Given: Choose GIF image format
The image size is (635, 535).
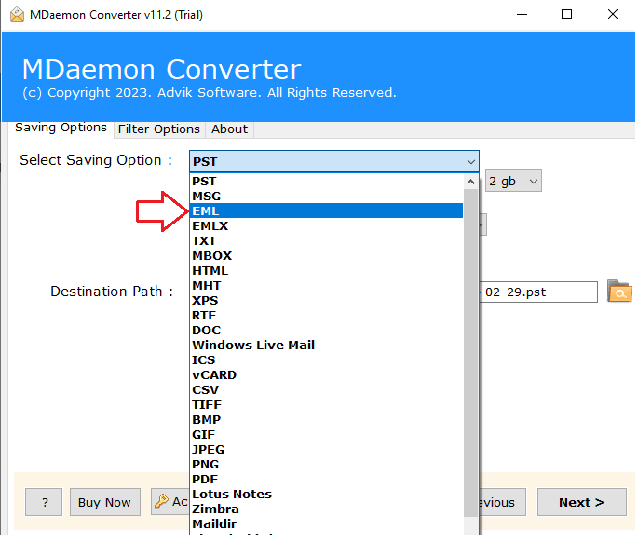Looking at the screenshot, I should pos(326,435).
